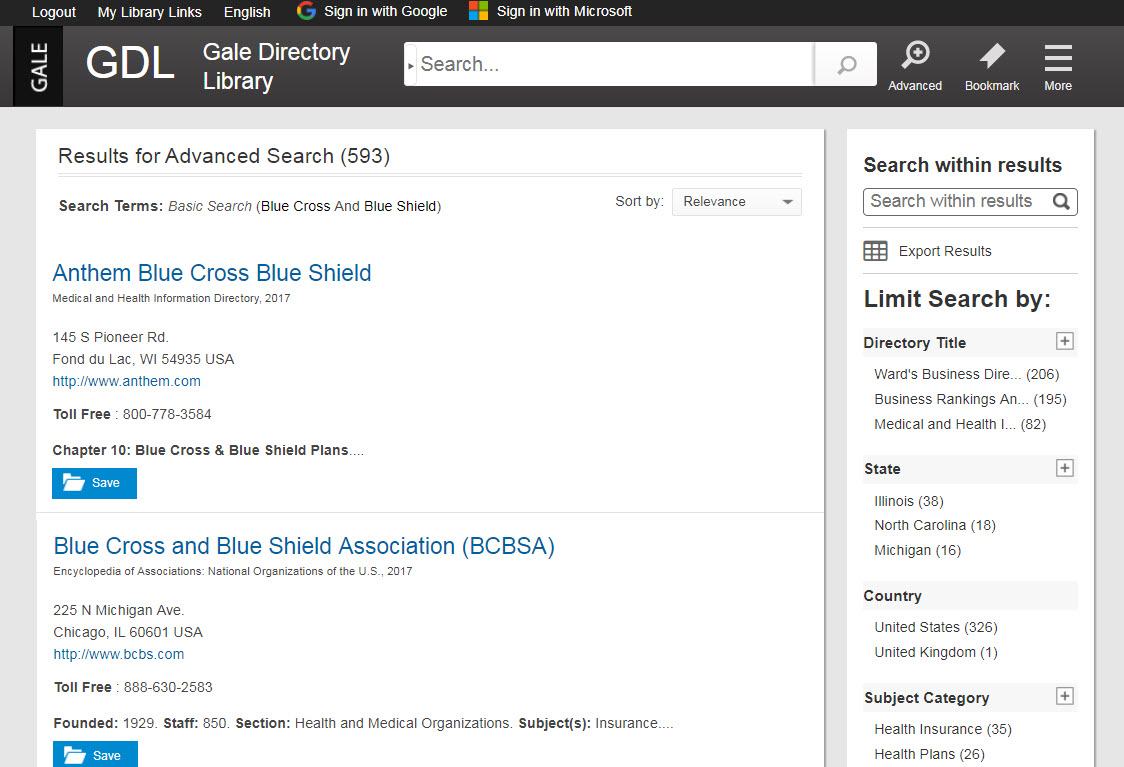Filter by Health Insurance (35)

[943, 729]
